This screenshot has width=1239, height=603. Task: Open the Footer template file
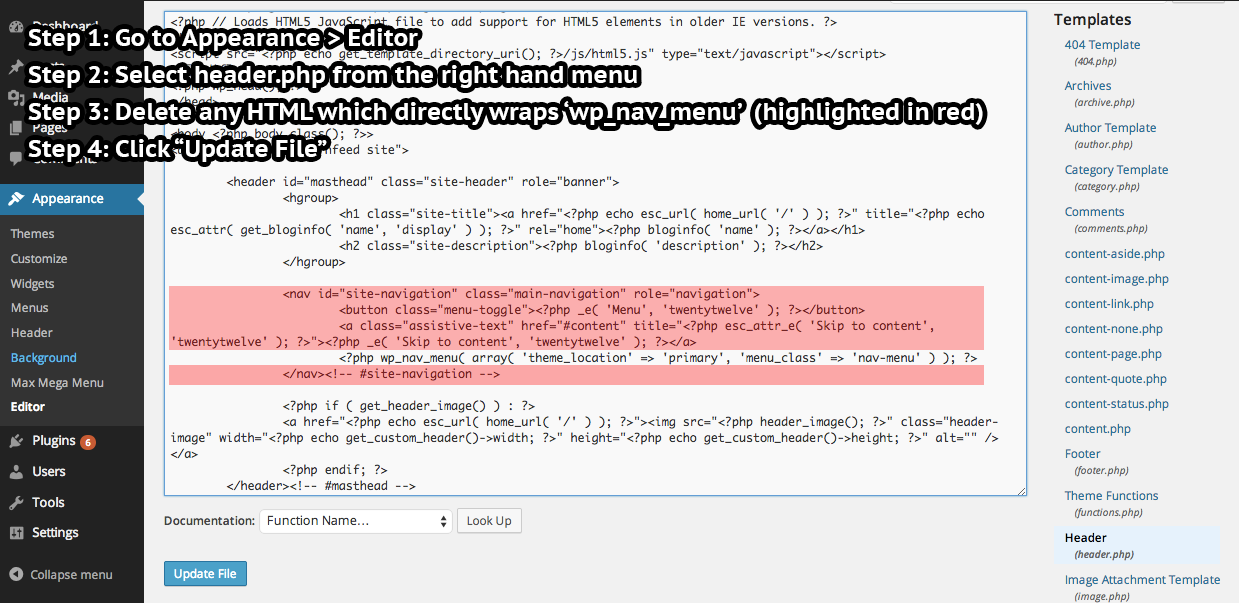pyautogui.click(x=1082, y=454)
